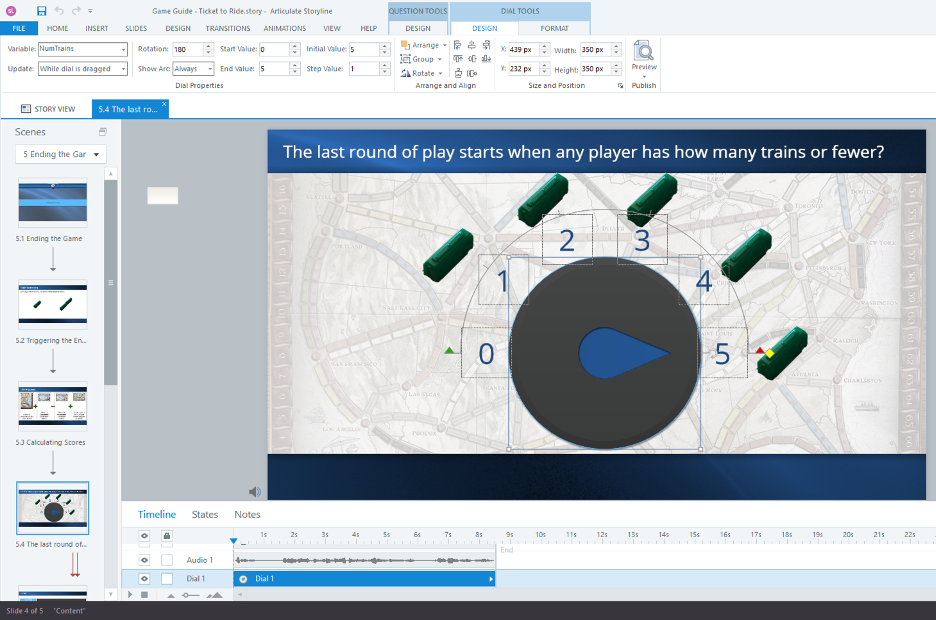
Task: Hide the Dial 1 layer with its eye toggle
Action: (144, 578)
